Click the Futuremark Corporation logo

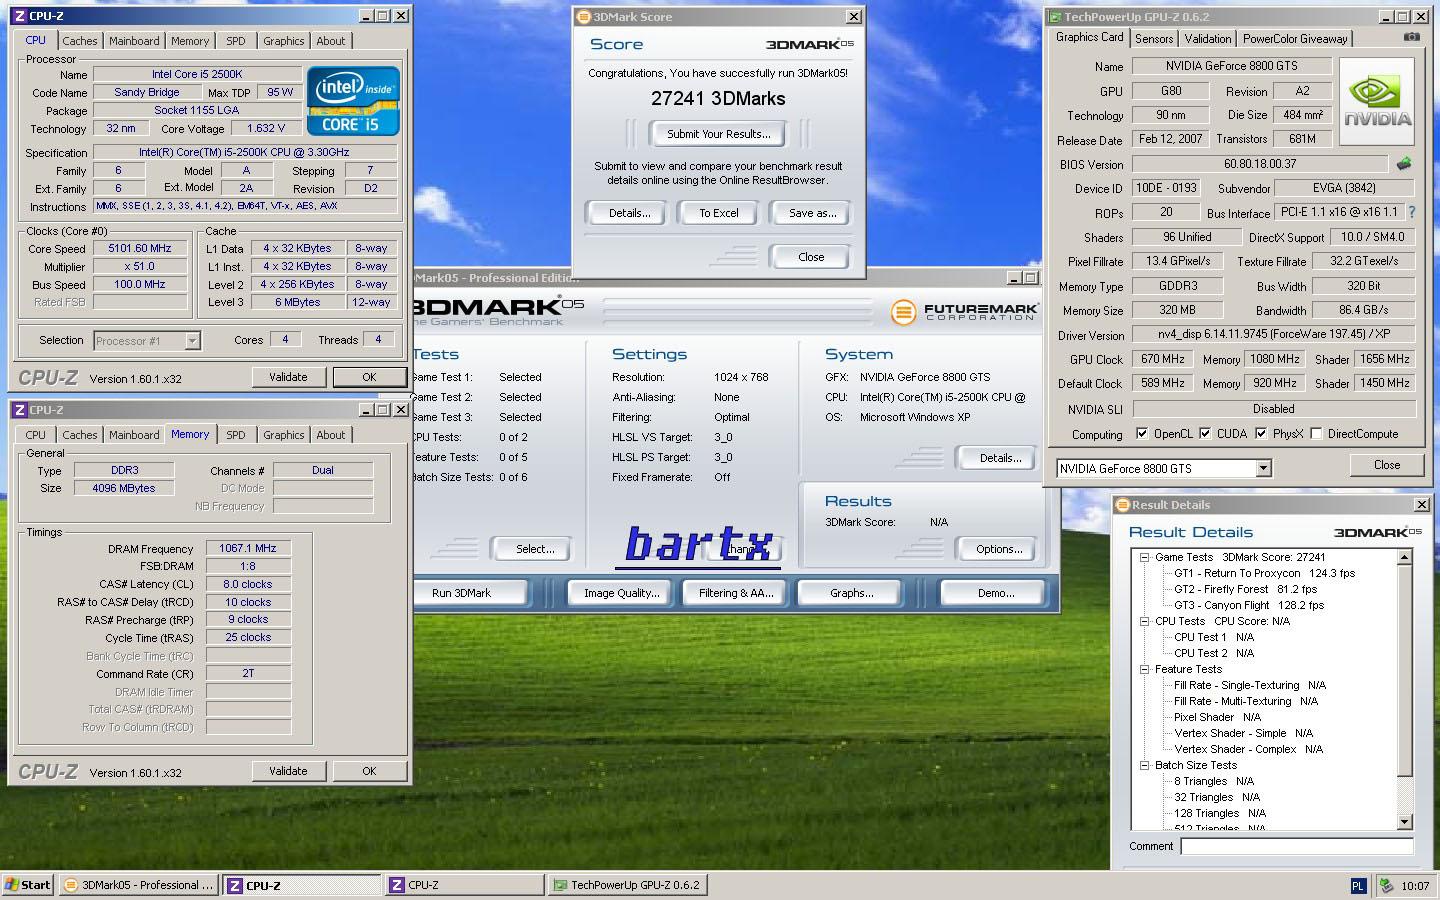[964, 312]
